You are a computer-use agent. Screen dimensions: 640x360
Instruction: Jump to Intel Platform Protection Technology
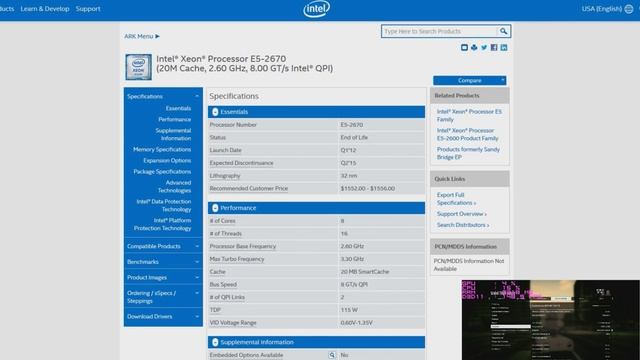(x=162, y=224)
